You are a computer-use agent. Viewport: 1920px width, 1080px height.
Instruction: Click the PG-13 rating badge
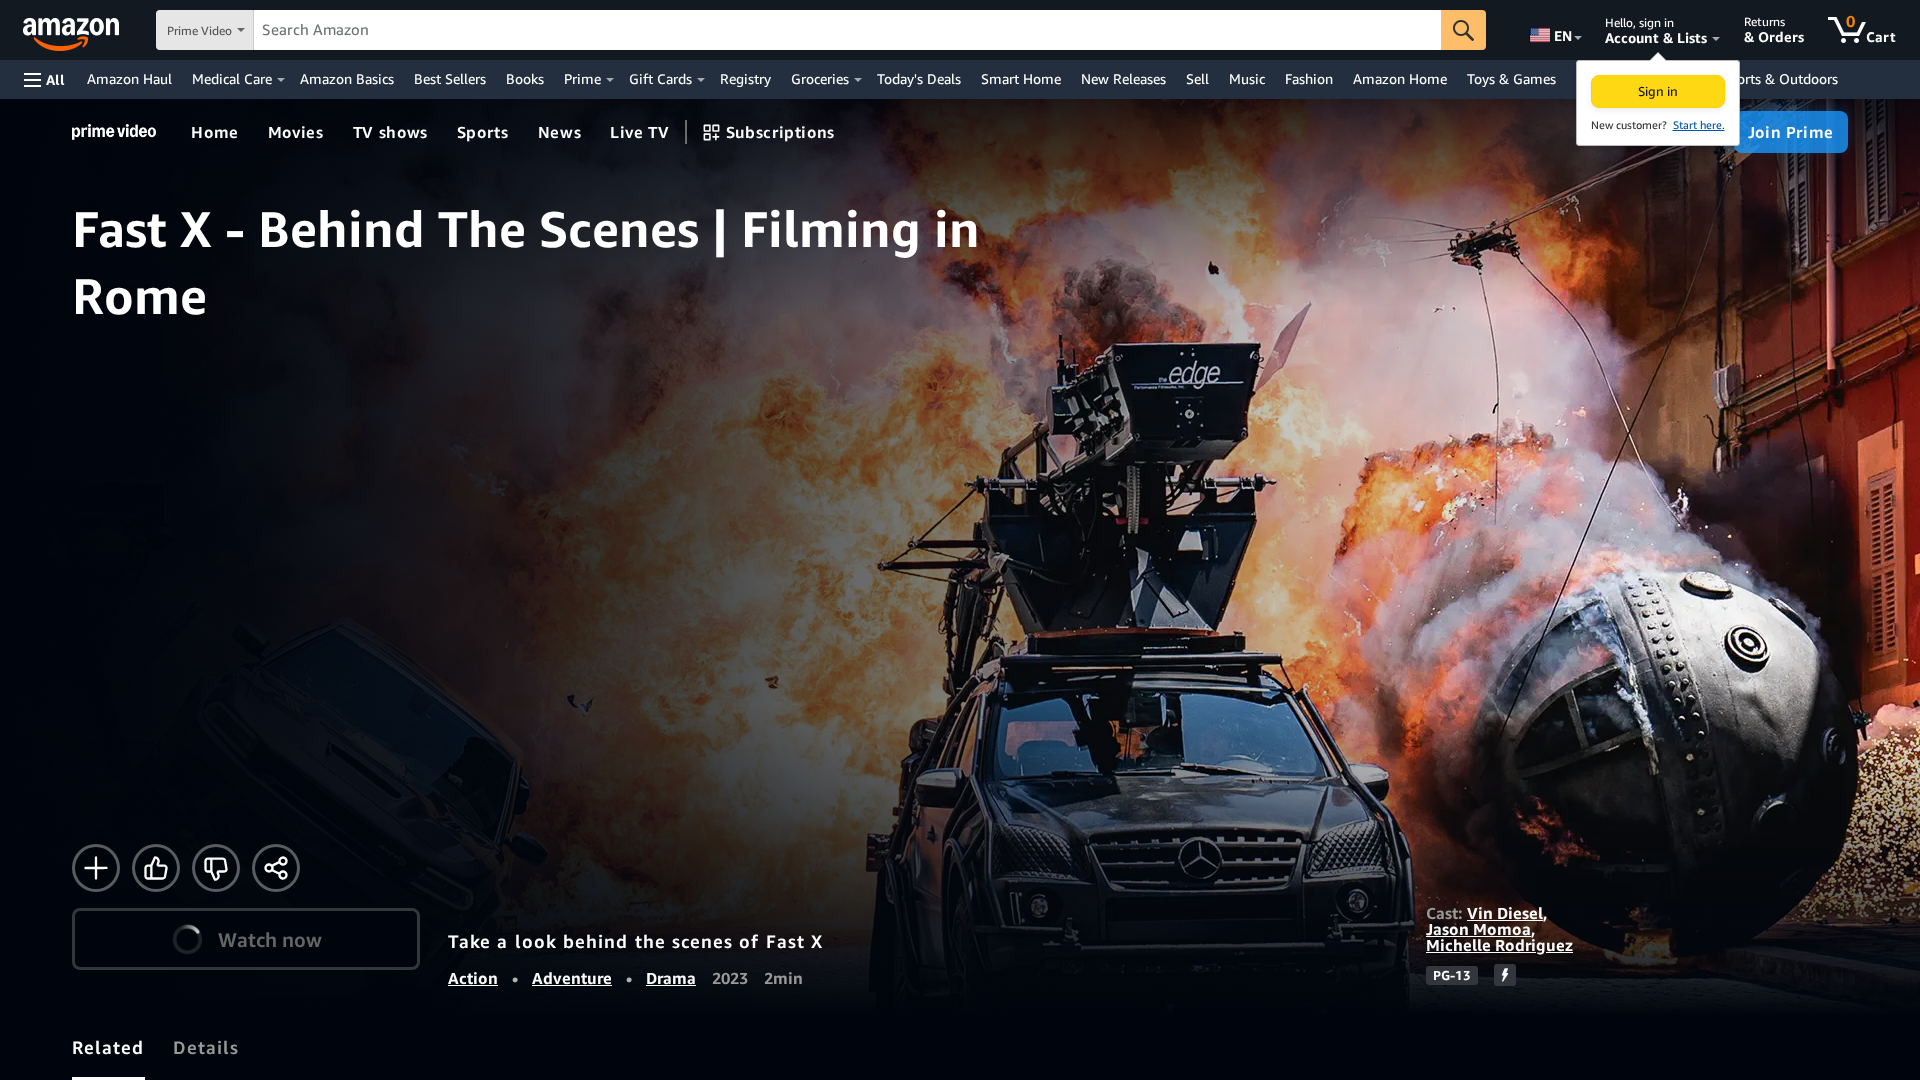coord(1451,975)
